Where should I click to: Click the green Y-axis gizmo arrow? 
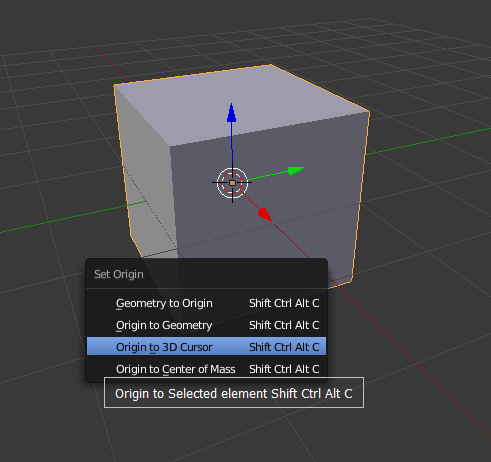pos(295,171)
